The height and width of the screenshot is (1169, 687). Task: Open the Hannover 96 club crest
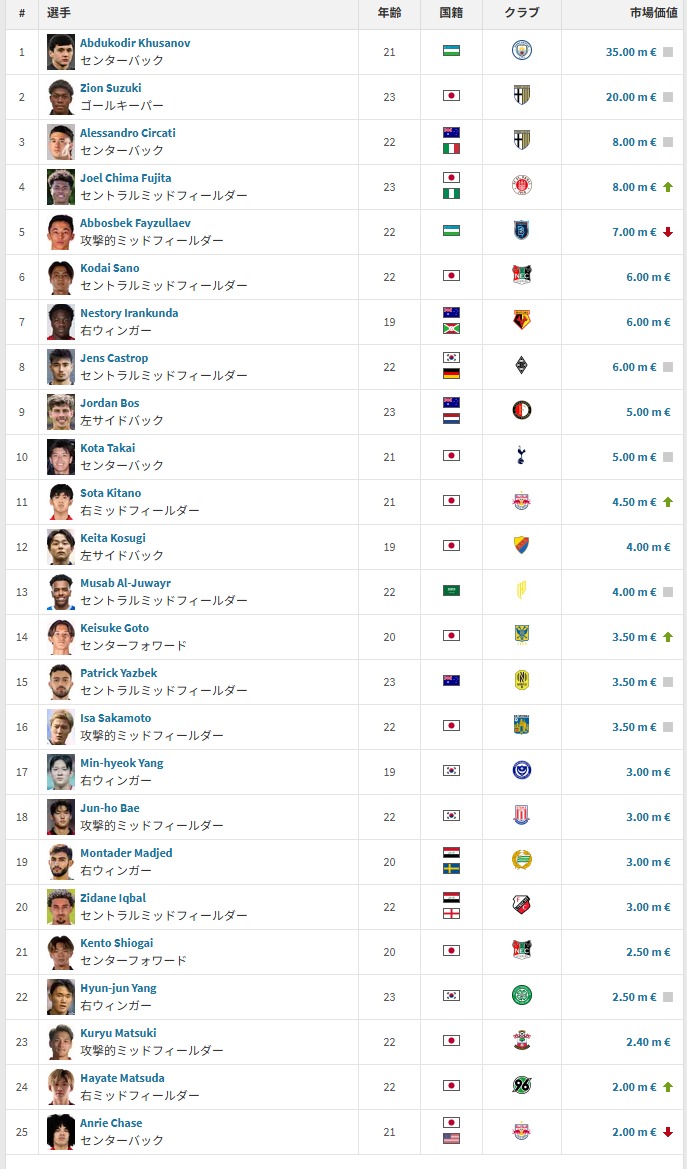tap(521, 1086)
